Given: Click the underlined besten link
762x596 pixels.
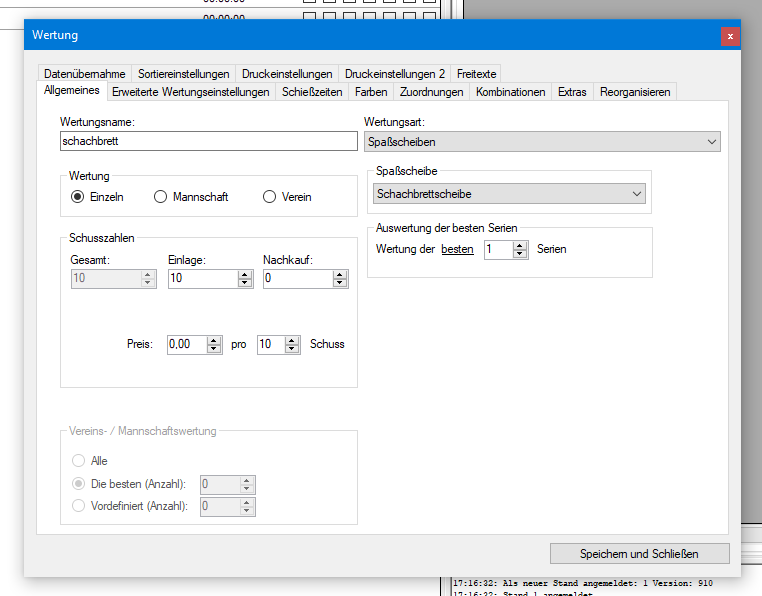Looking at the screenshot, I should click(x=457, y=249).
